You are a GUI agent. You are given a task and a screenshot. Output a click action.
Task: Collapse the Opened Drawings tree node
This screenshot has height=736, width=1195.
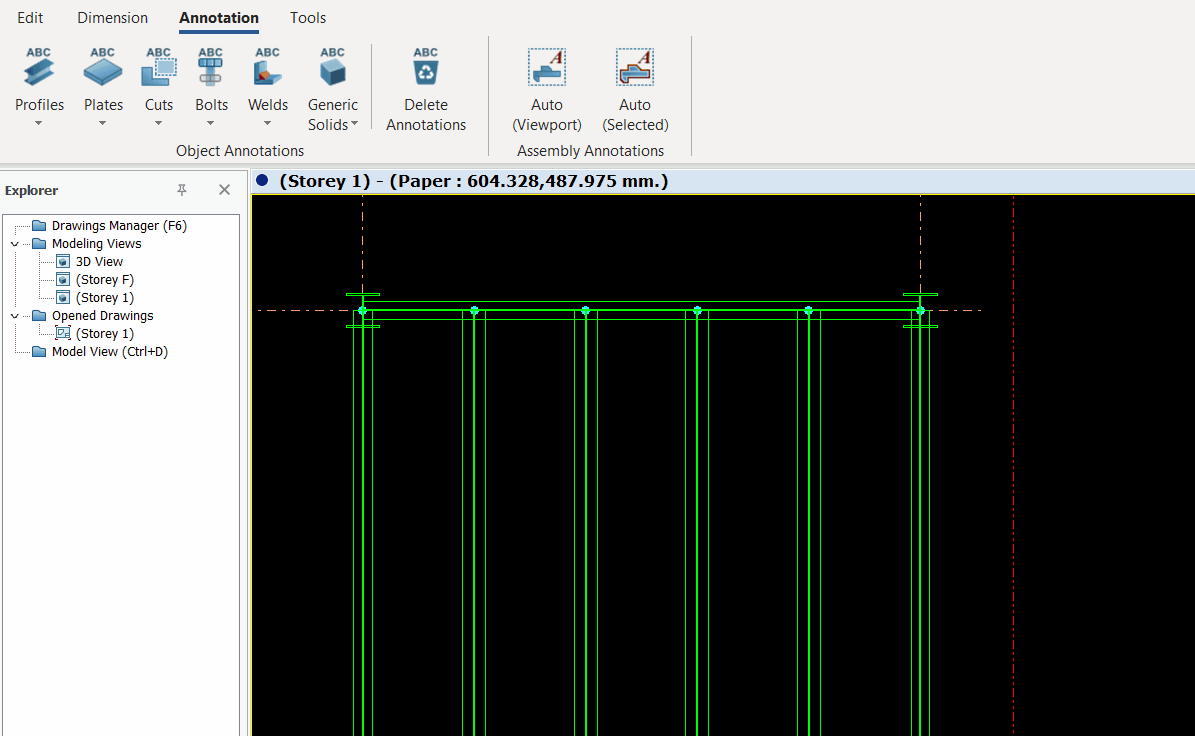(14, 316)
